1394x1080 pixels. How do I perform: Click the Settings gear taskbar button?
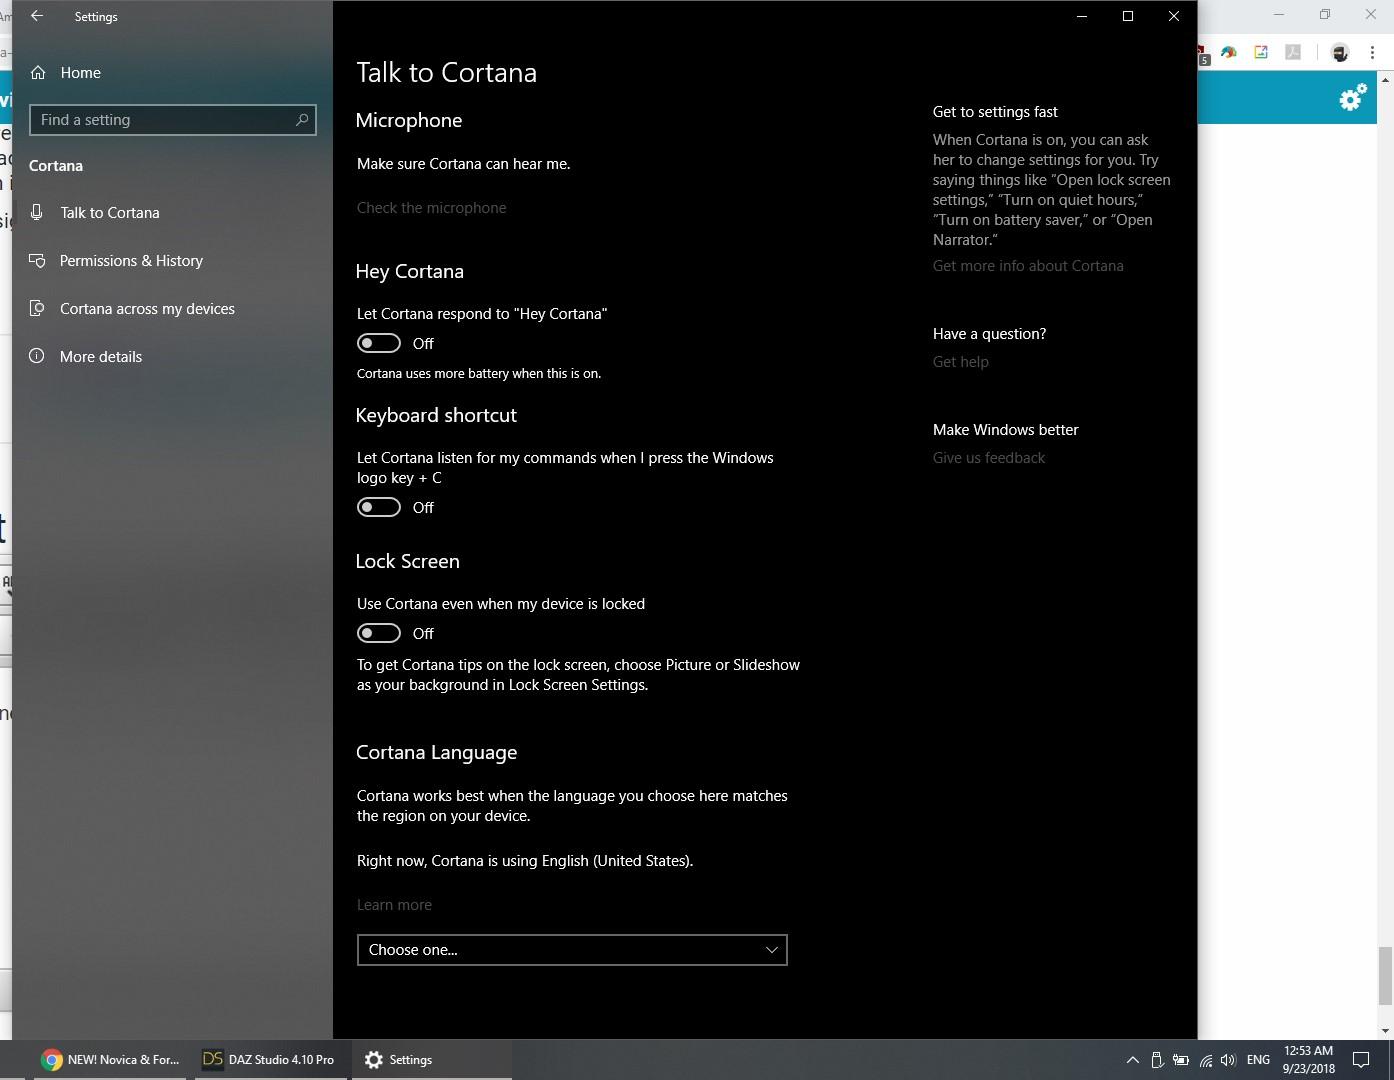click(431, 1060)
